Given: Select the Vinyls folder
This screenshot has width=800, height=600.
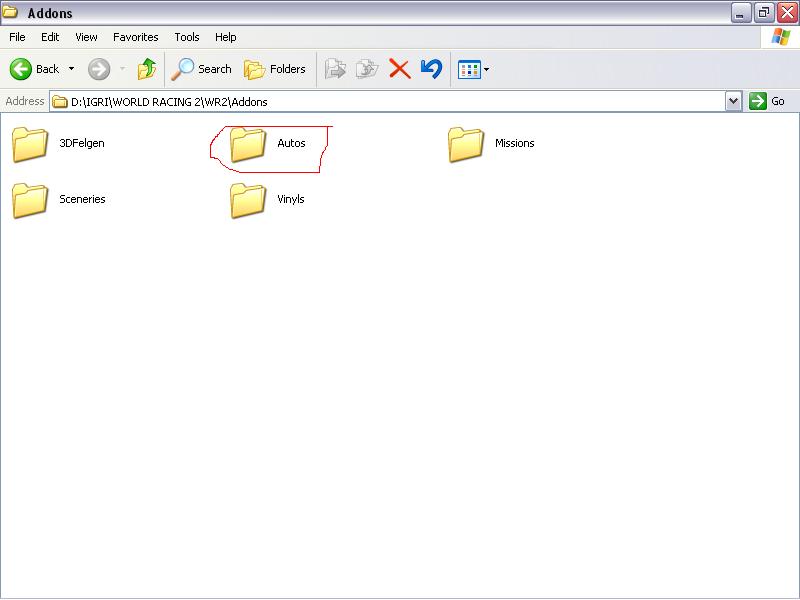Looking at the screenshot, I should [248, 200].
